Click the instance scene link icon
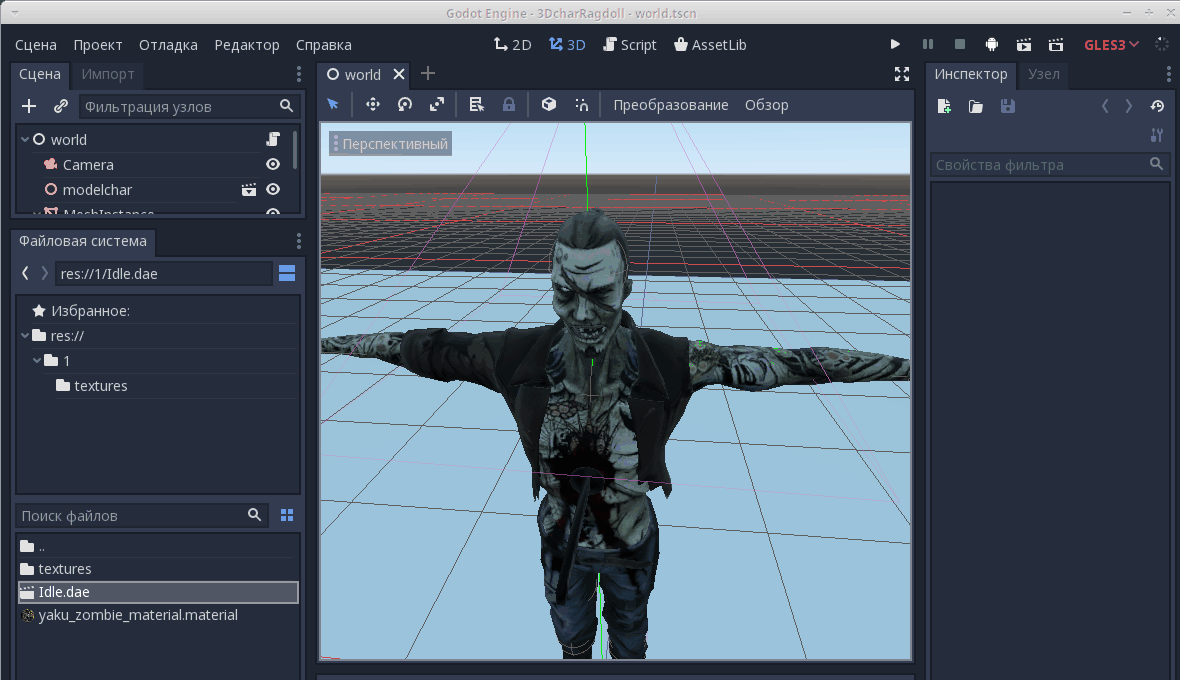Image resolution: width=1180 pixels, height=680 pixels. click(x=61, y=105)
